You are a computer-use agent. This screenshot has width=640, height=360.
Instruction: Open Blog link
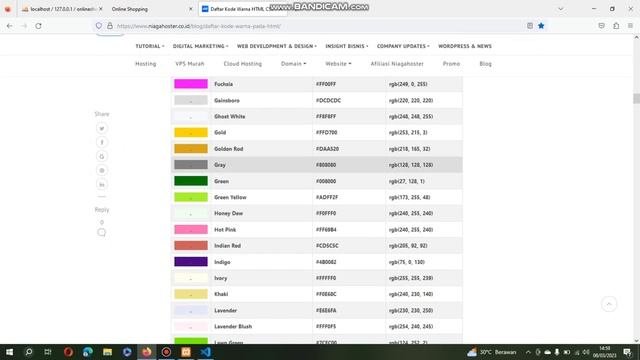(485, 64)
